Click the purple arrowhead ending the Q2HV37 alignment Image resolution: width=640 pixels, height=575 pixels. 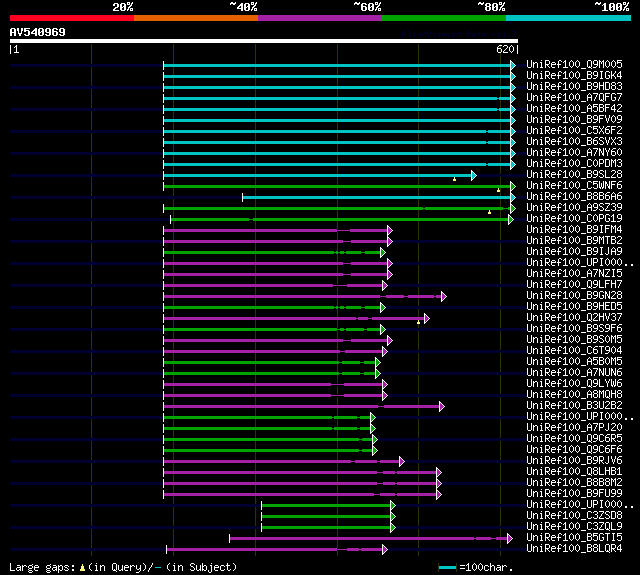coord(427,319)
